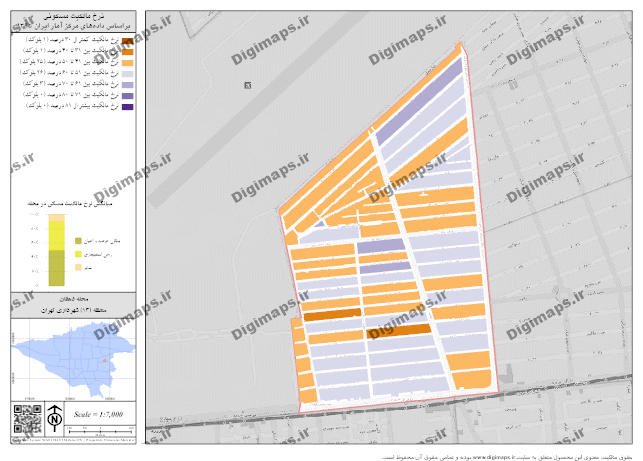Select the darkest brown legend swatch (under 30 percent)

(128, 41)
